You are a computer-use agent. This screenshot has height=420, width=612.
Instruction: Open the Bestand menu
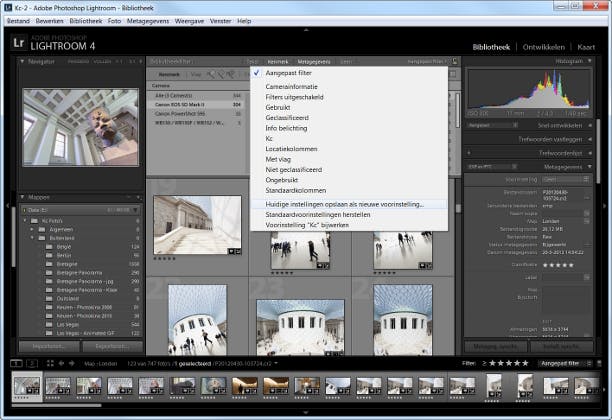[x=20, y=20]
